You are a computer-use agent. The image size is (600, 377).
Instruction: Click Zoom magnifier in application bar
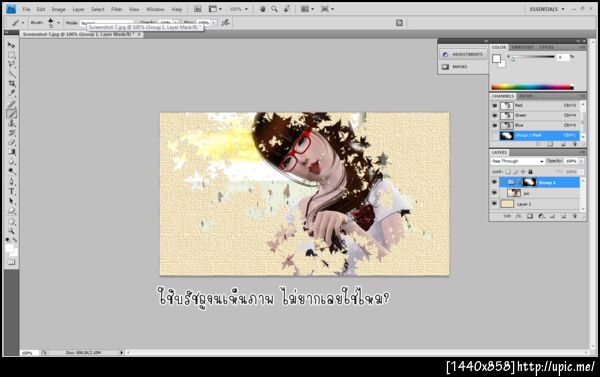[274, 9]
